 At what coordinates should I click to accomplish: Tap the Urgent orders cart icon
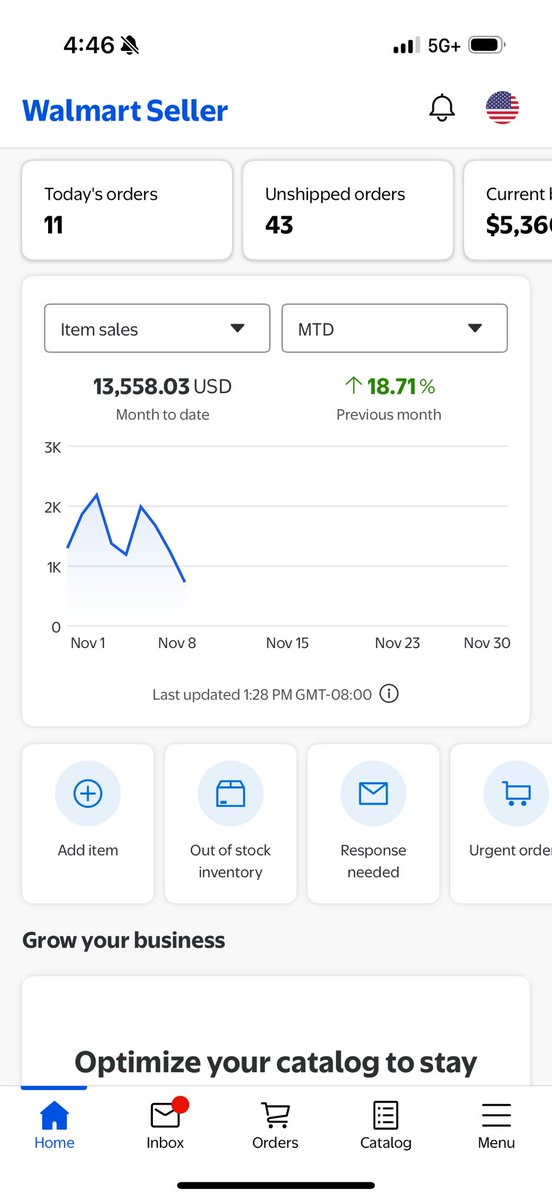(516, 793)
